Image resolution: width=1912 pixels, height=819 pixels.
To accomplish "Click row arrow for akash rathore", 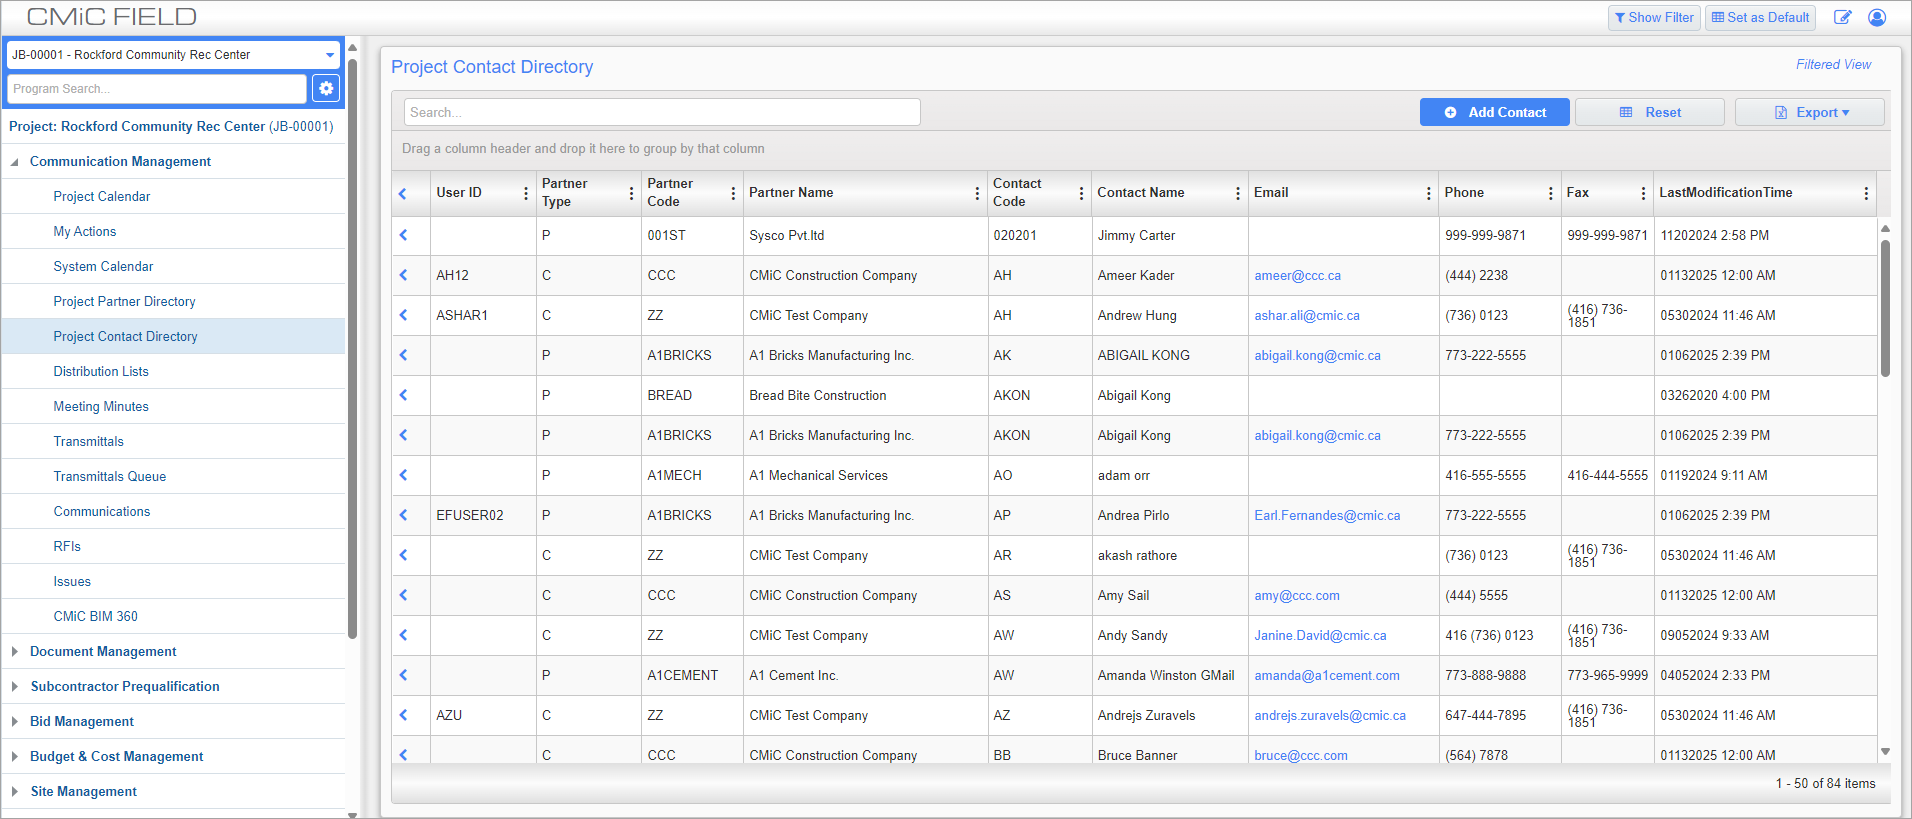I will (404, 555).
